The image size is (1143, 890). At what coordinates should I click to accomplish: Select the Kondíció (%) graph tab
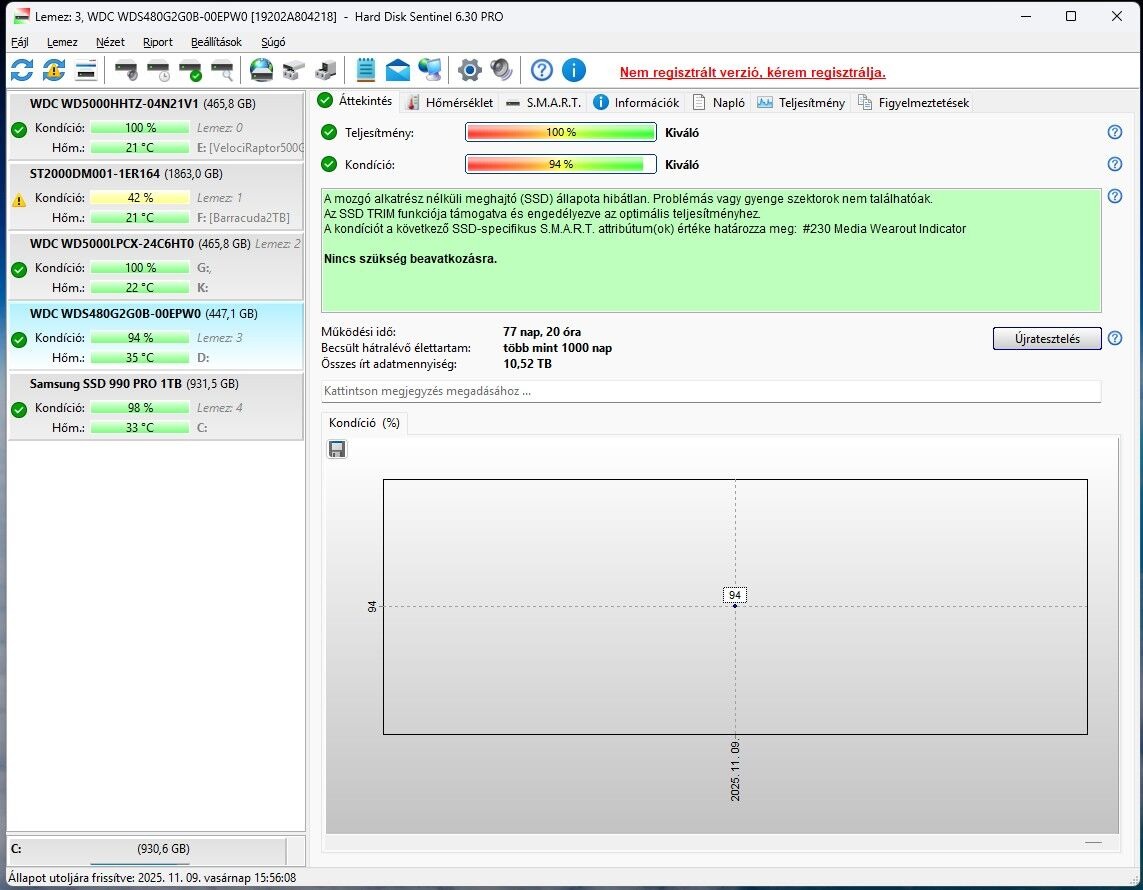click(x=364, y=423)
